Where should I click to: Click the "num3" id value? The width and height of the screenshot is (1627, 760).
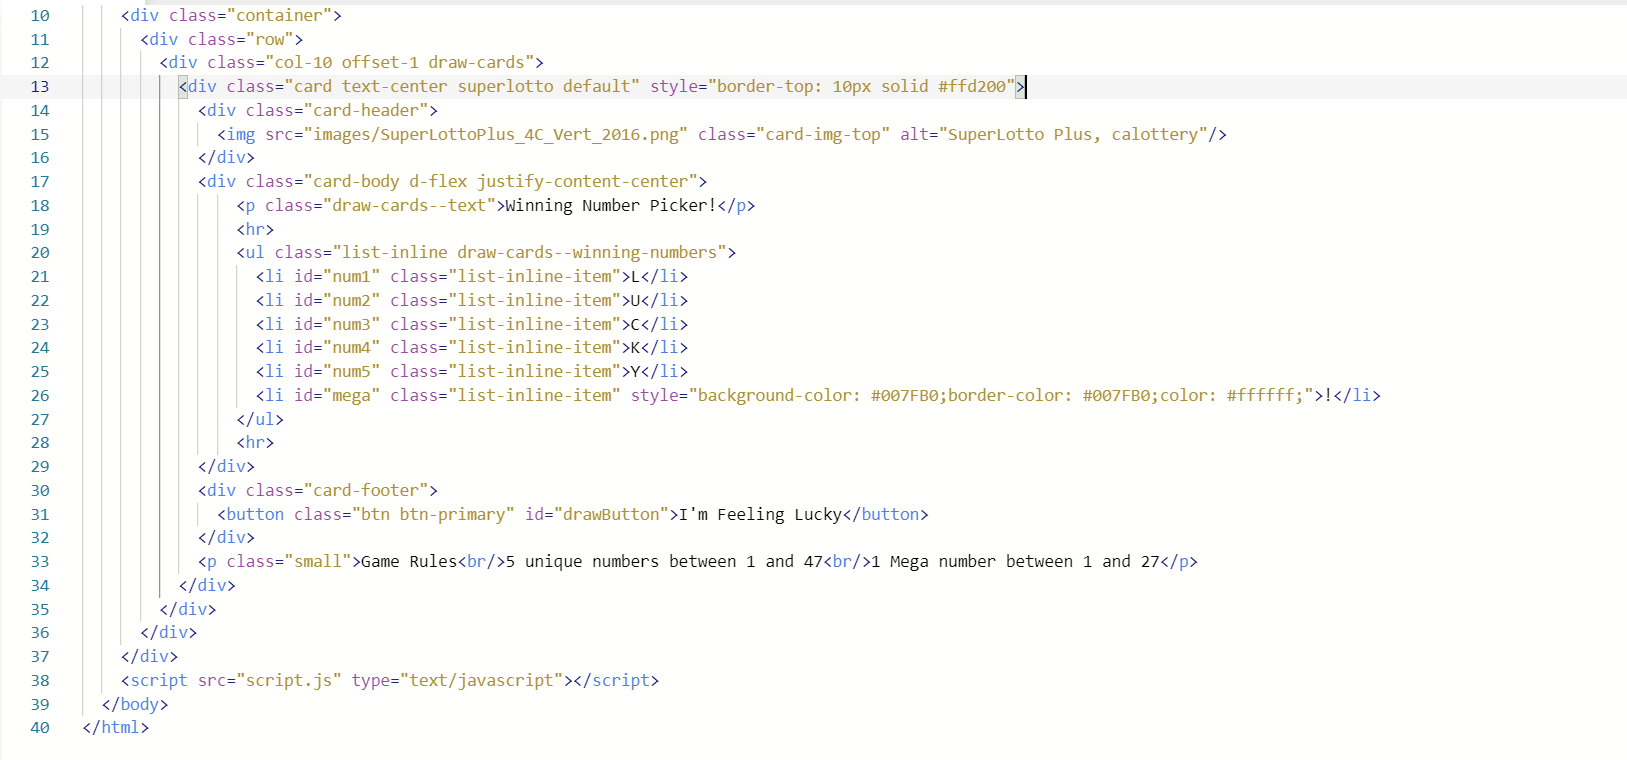pyautogui.click(x=351, y=324)
